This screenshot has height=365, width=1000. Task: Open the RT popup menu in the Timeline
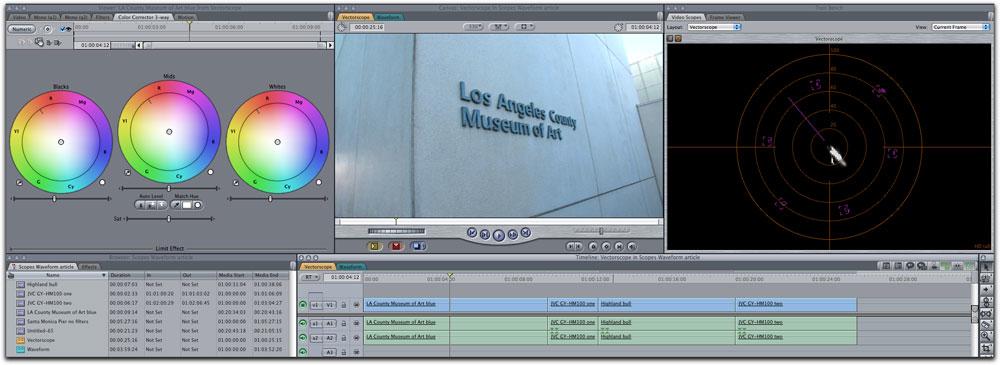[311, 278]
